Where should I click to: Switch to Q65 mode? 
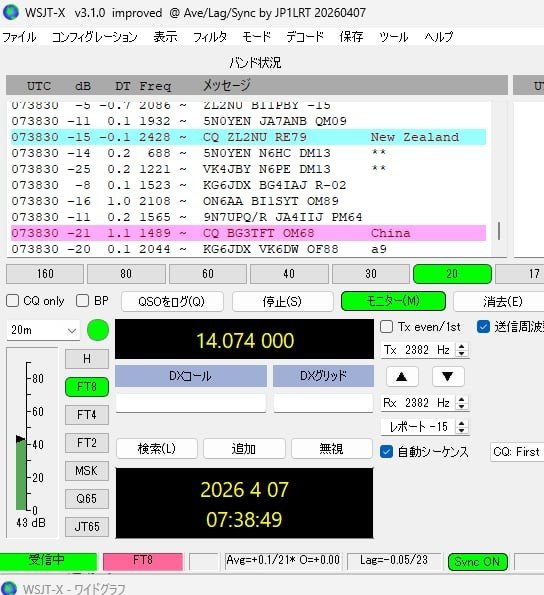pos(87,499)
